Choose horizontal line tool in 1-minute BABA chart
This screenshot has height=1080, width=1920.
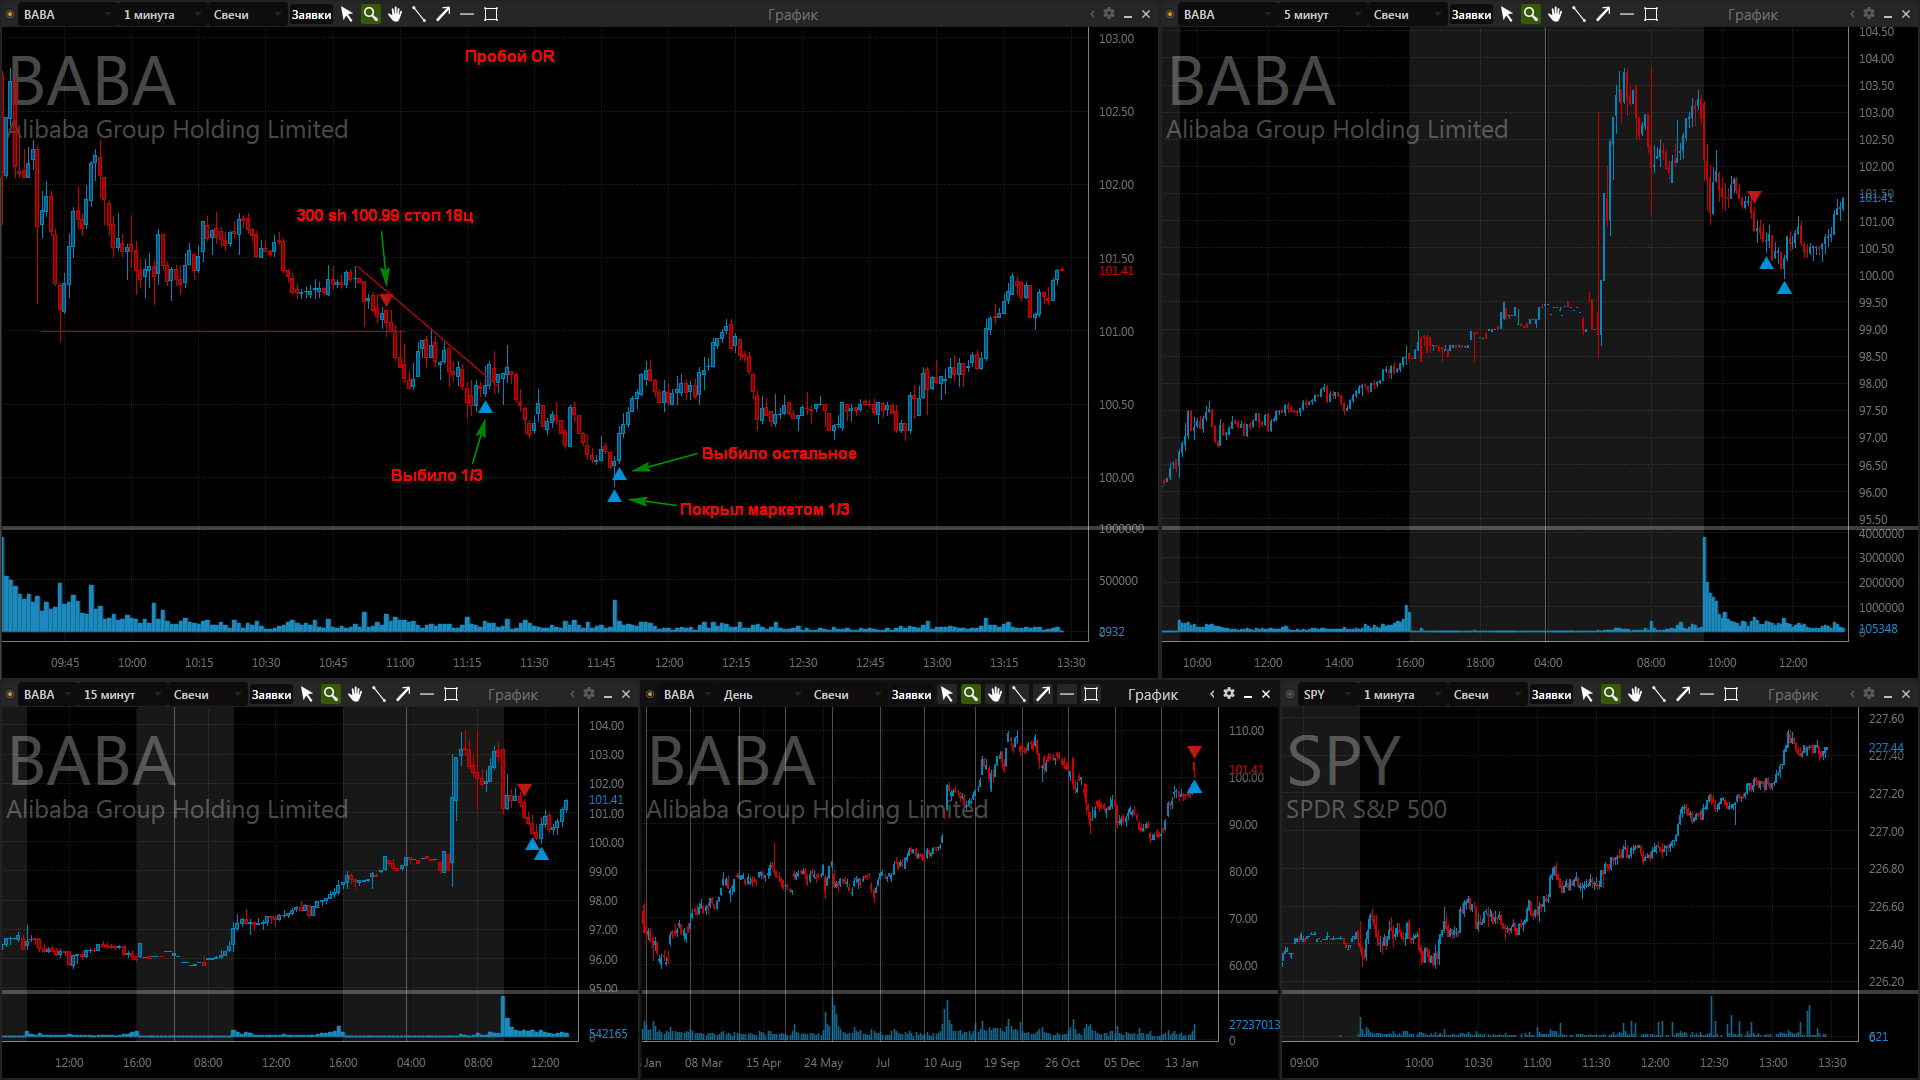467,14
